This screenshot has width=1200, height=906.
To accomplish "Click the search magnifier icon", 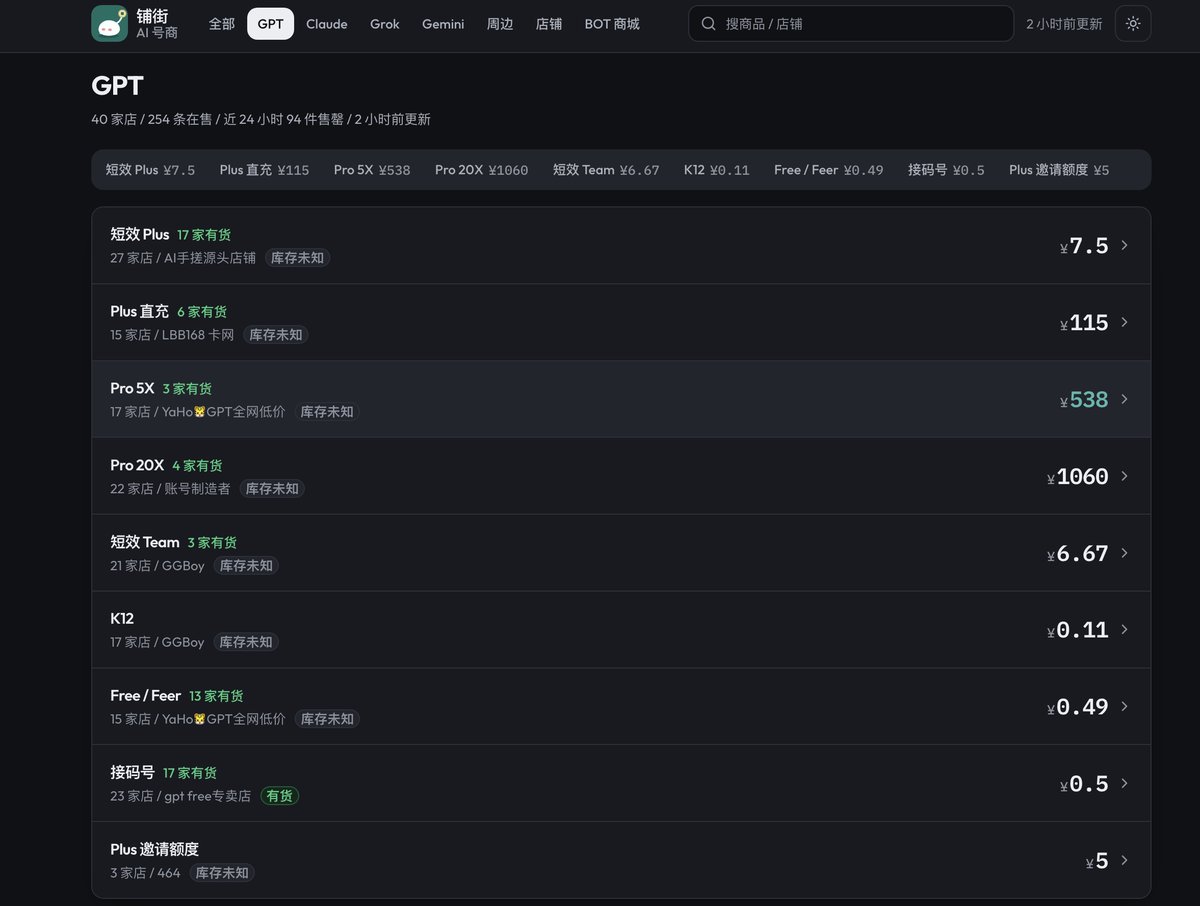I will pos(708,23).
